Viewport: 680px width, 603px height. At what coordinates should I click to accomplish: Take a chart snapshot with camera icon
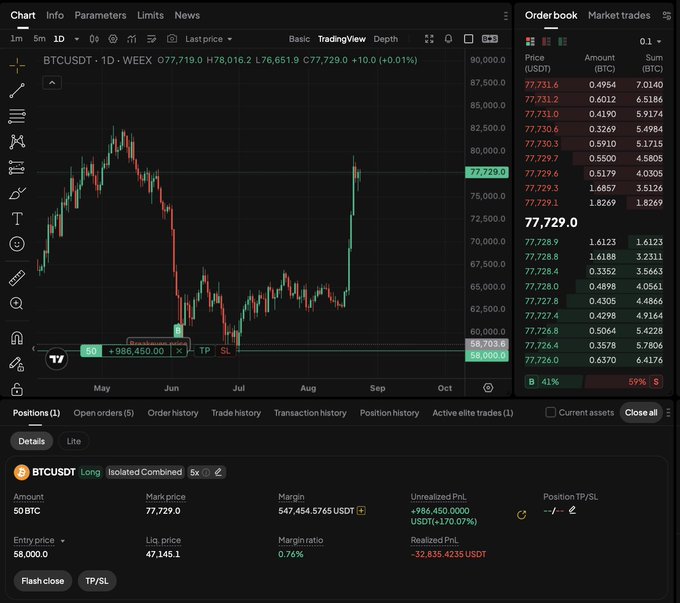pyautogui.click(x=172, y=39)
